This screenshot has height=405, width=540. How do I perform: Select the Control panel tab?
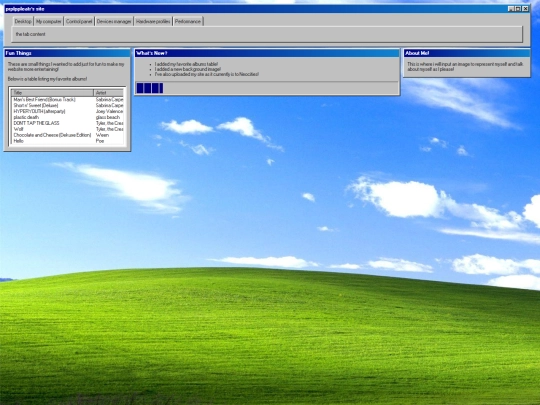point(79,21)
